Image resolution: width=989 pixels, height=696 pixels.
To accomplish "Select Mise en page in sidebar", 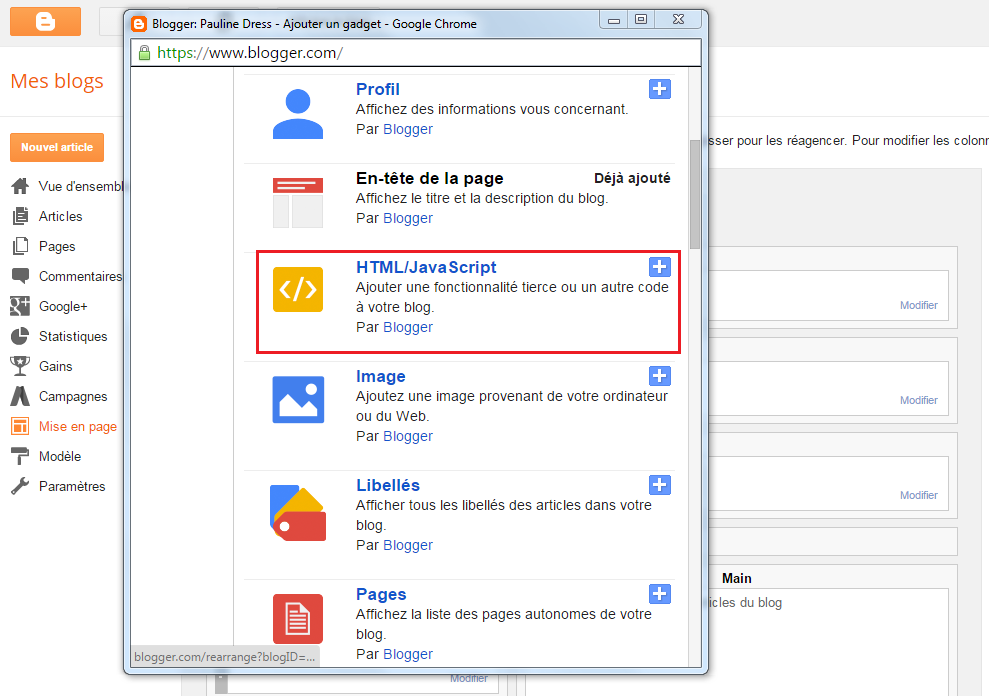I will click(x=77, y=426).
